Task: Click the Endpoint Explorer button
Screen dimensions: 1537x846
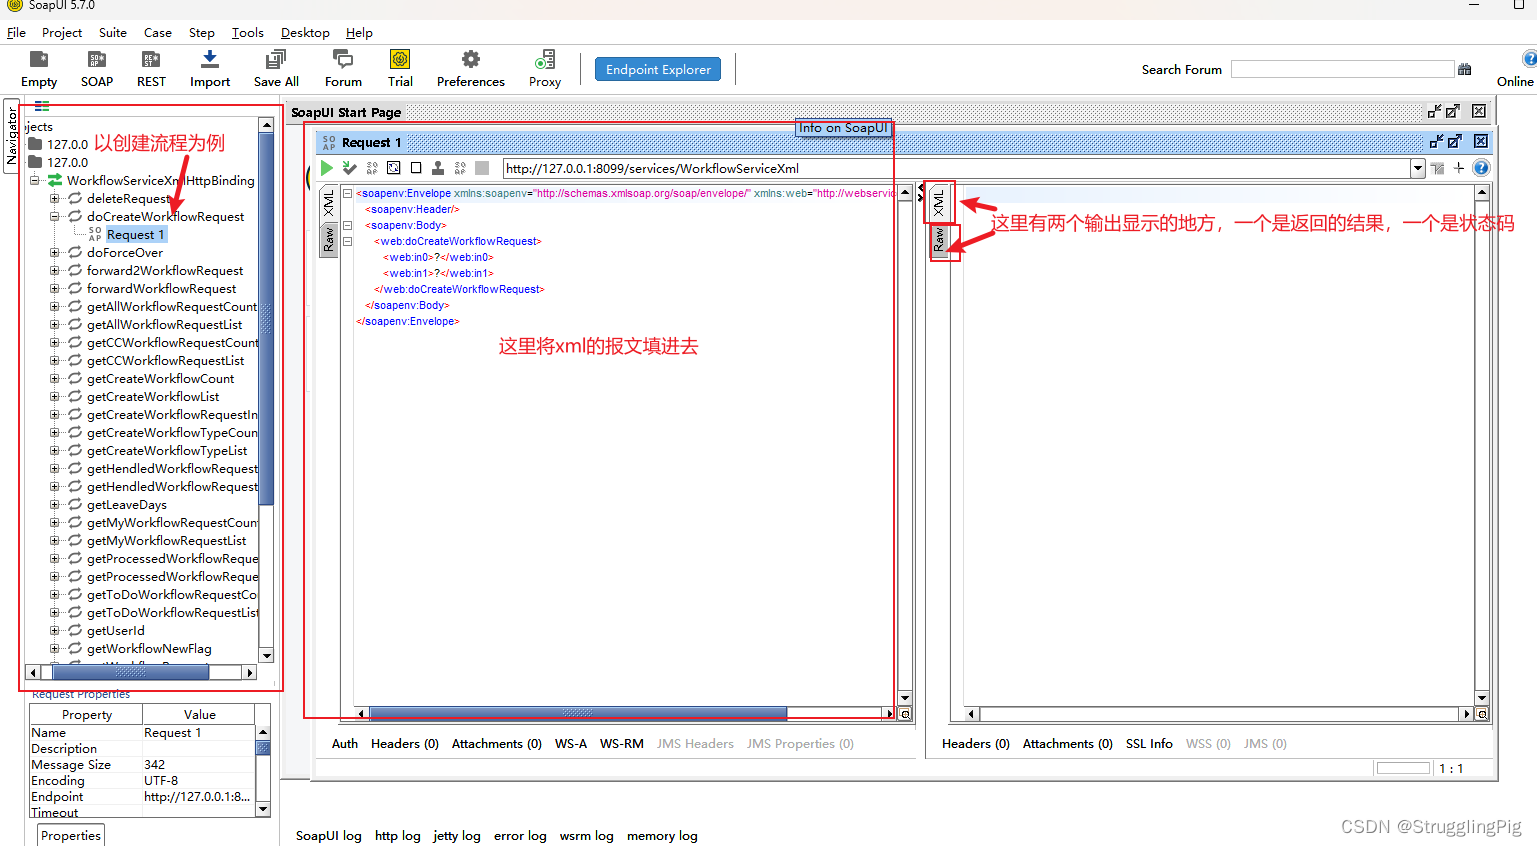Action: pos(658,69)
